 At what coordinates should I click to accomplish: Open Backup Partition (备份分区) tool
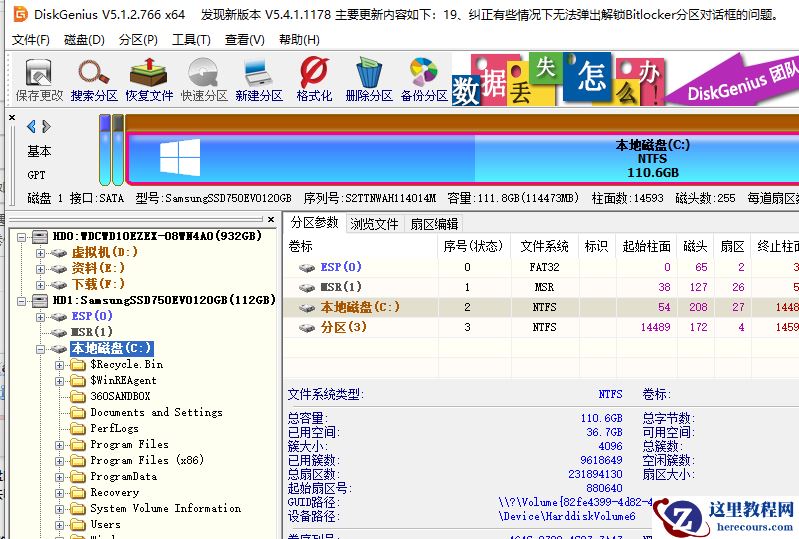tap(424, 79)
